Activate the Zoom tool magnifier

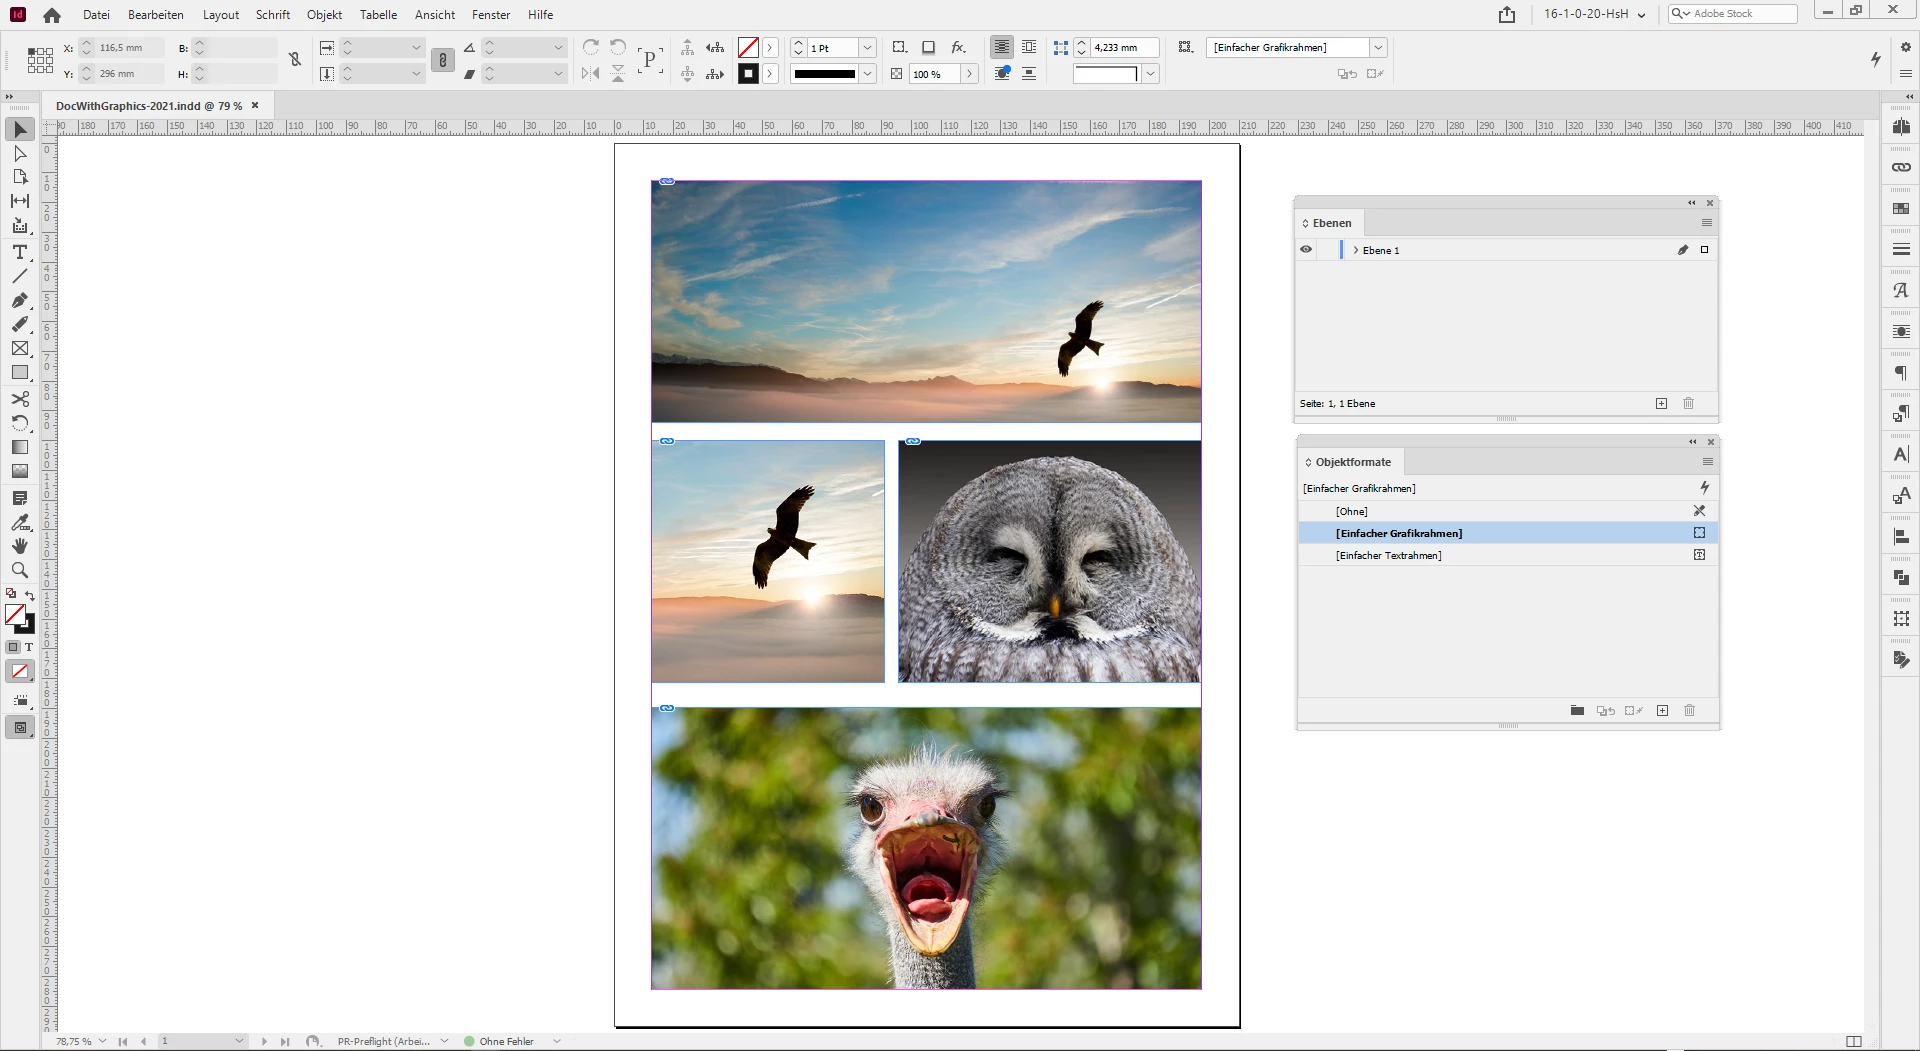[20, 570]
